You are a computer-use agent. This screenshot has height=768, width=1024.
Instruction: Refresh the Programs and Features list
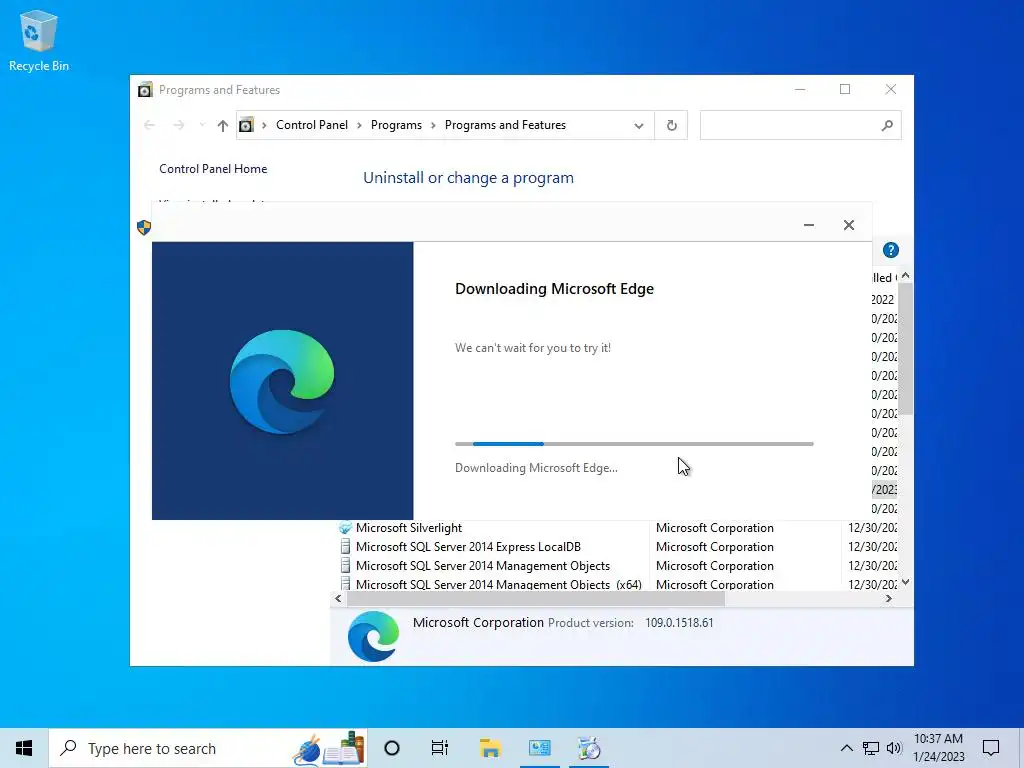(671, 125)
